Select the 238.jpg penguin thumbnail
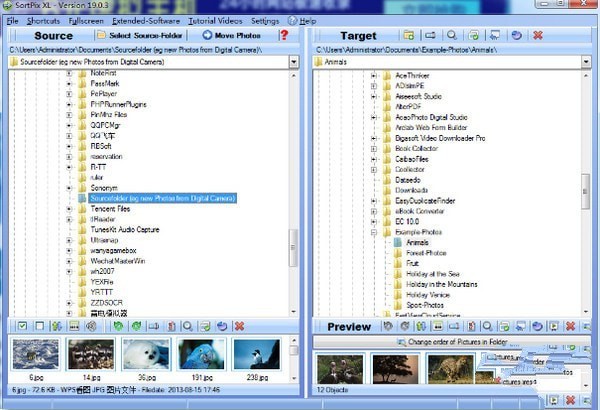The height and width of the screenshot is (410, 600). [x=257, y=354]
